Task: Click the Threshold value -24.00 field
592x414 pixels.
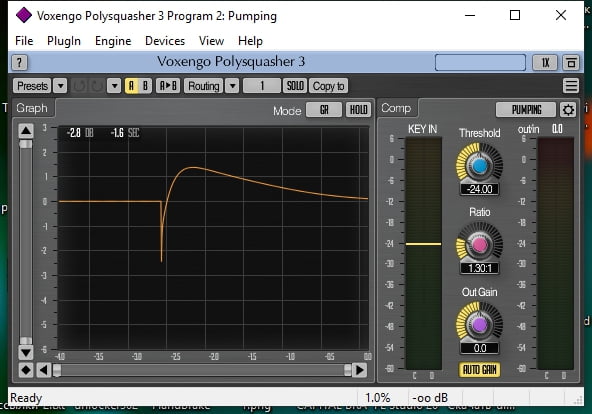Action: (479, 189)
